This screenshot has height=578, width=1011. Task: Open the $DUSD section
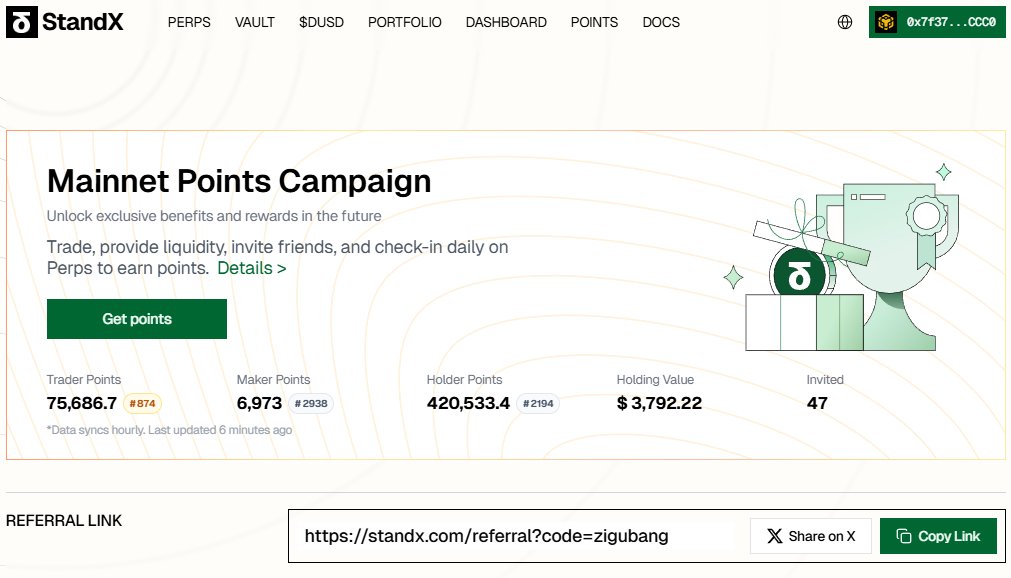point(321,22)
